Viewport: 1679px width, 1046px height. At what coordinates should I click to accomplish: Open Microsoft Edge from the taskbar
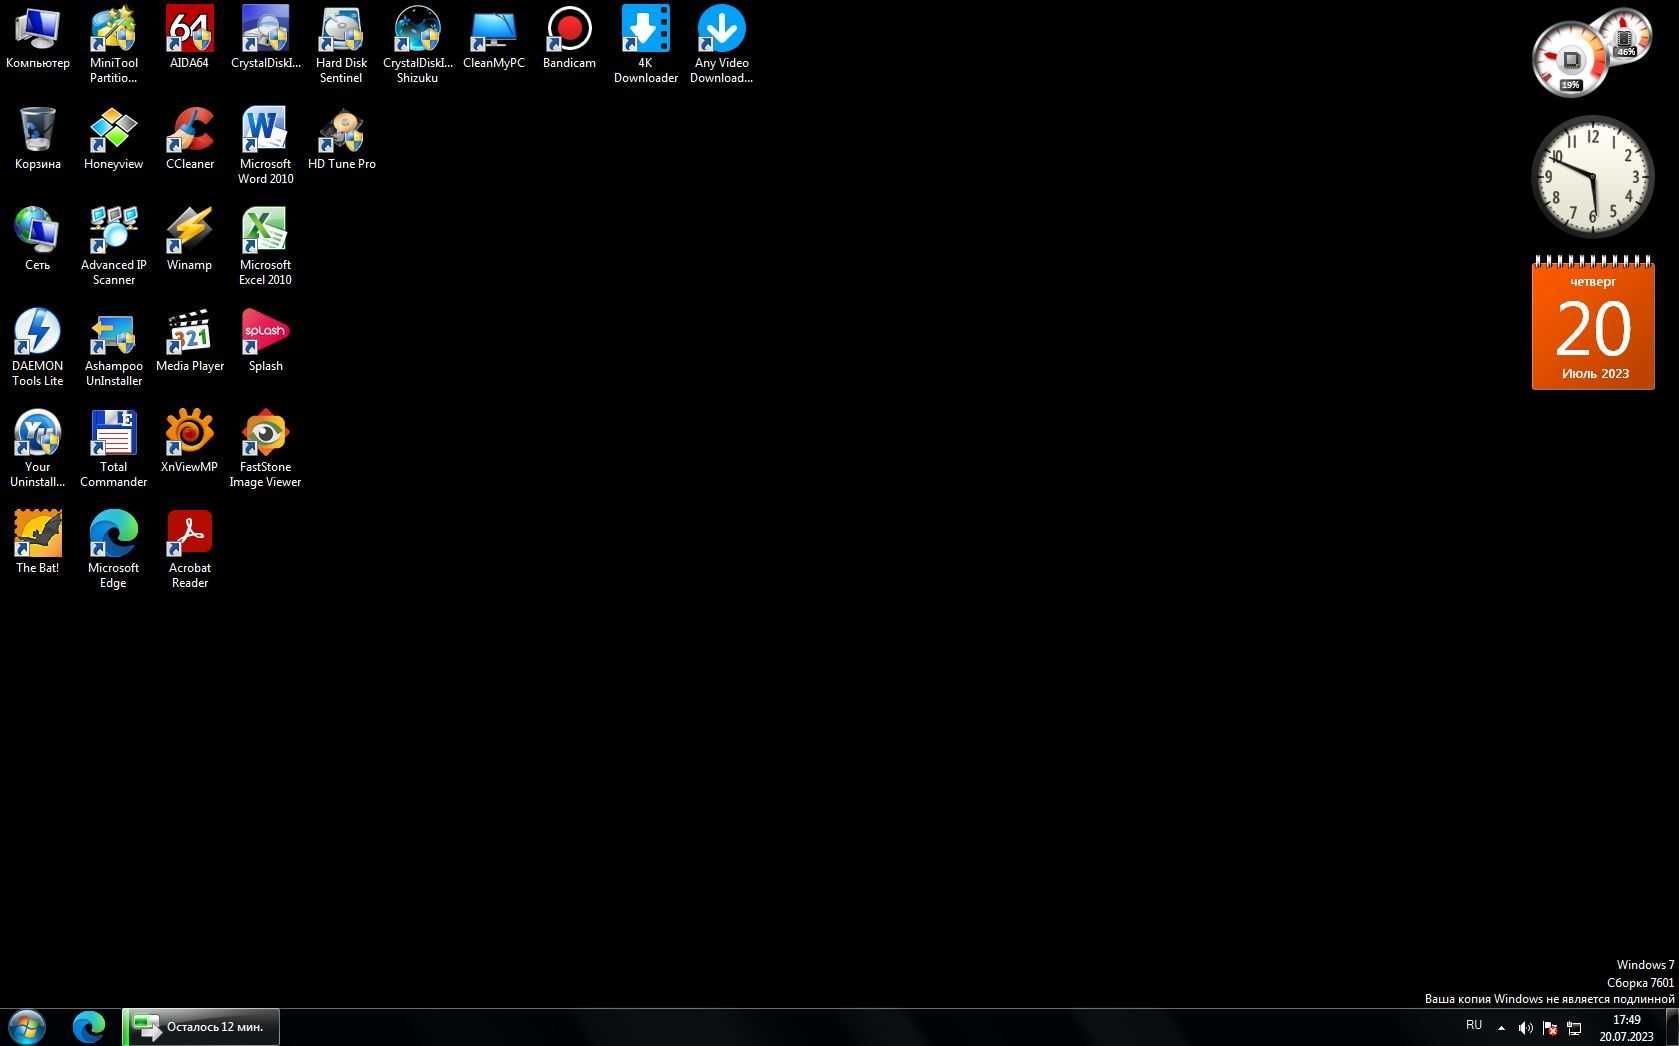89,1027
